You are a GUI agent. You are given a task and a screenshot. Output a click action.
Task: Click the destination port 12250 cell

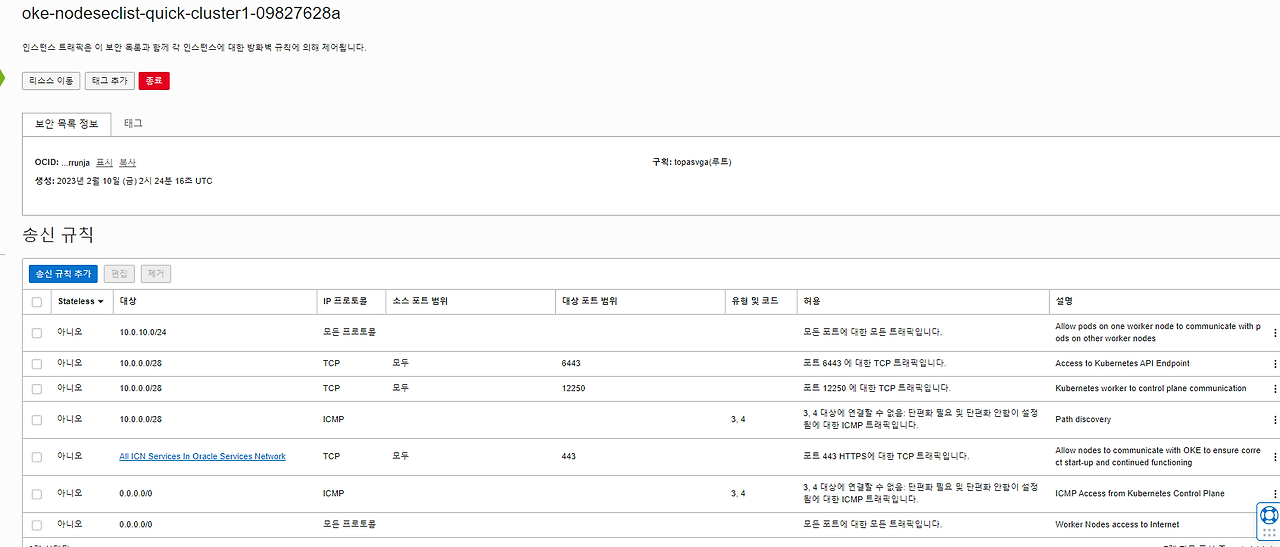point(574,389)
